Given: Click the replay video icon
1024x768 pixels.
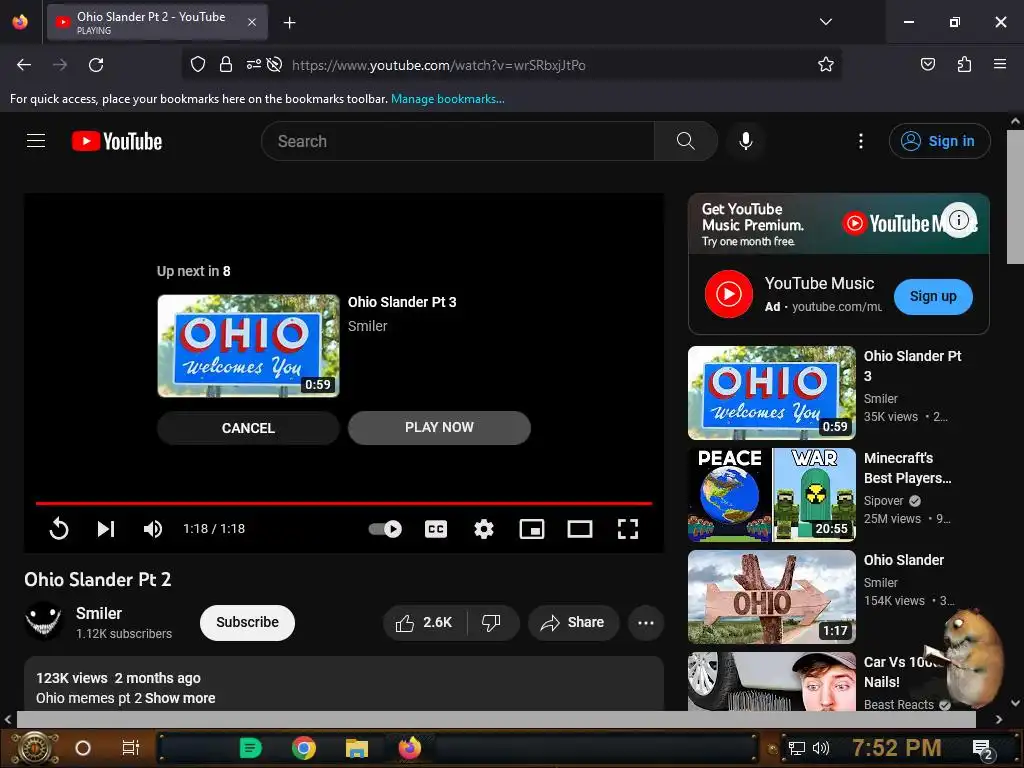Looking at the screenshot, I should tap(59, 528).
